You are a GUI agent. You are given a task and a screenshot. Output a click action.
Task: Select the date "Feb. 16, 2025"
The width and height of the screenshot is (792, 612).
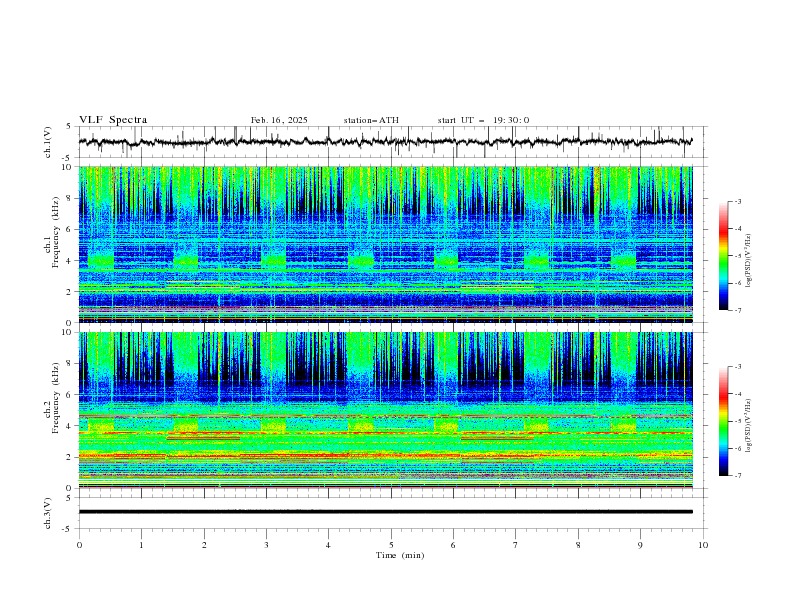[279, 120]
